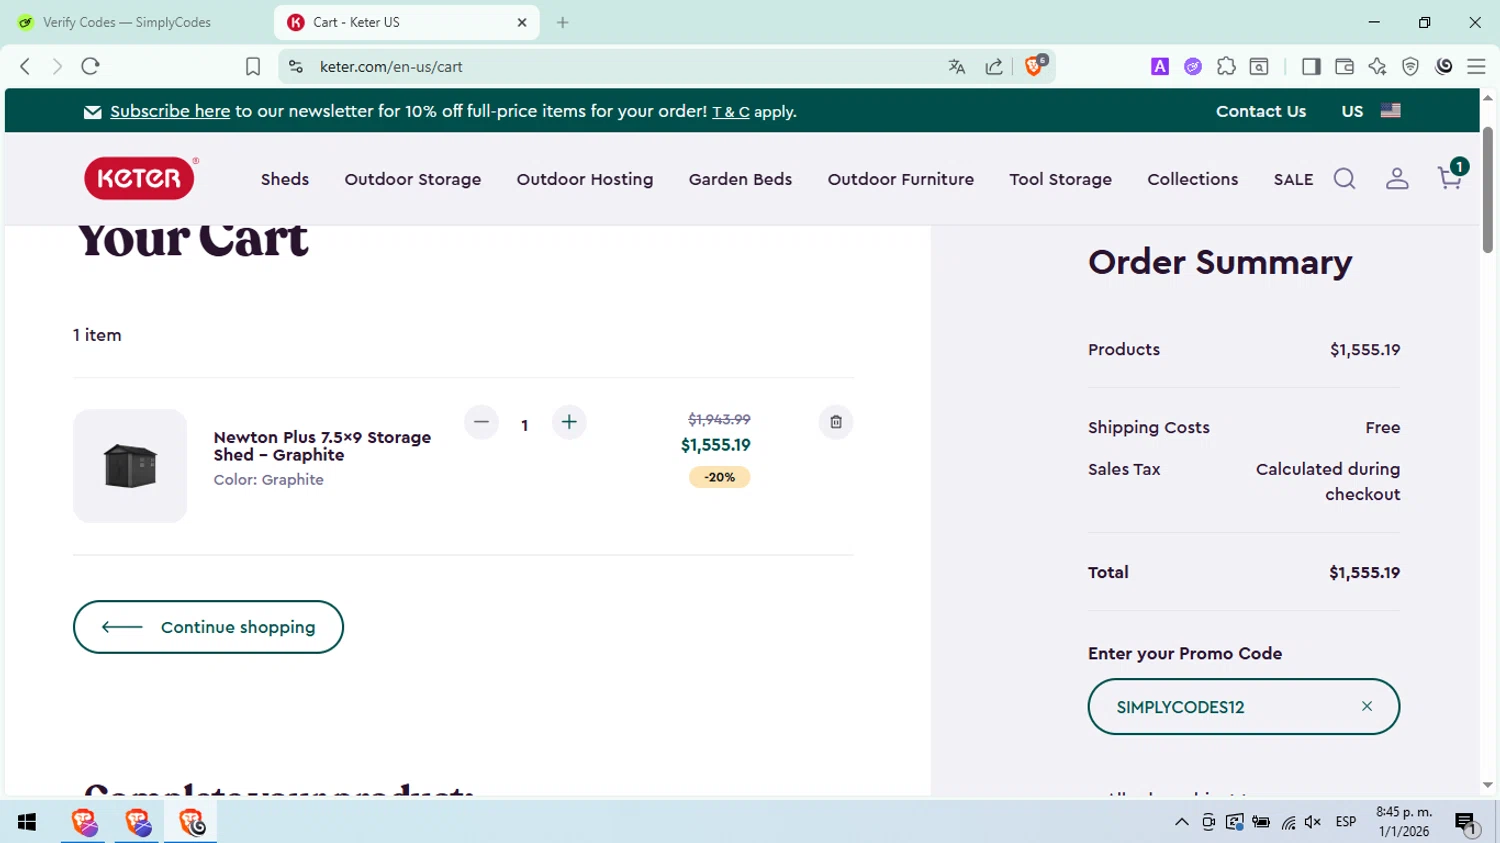Screen dimensions: 1500x843
Task: Click the Total $1,555.19 amount
Action: 1364,572
